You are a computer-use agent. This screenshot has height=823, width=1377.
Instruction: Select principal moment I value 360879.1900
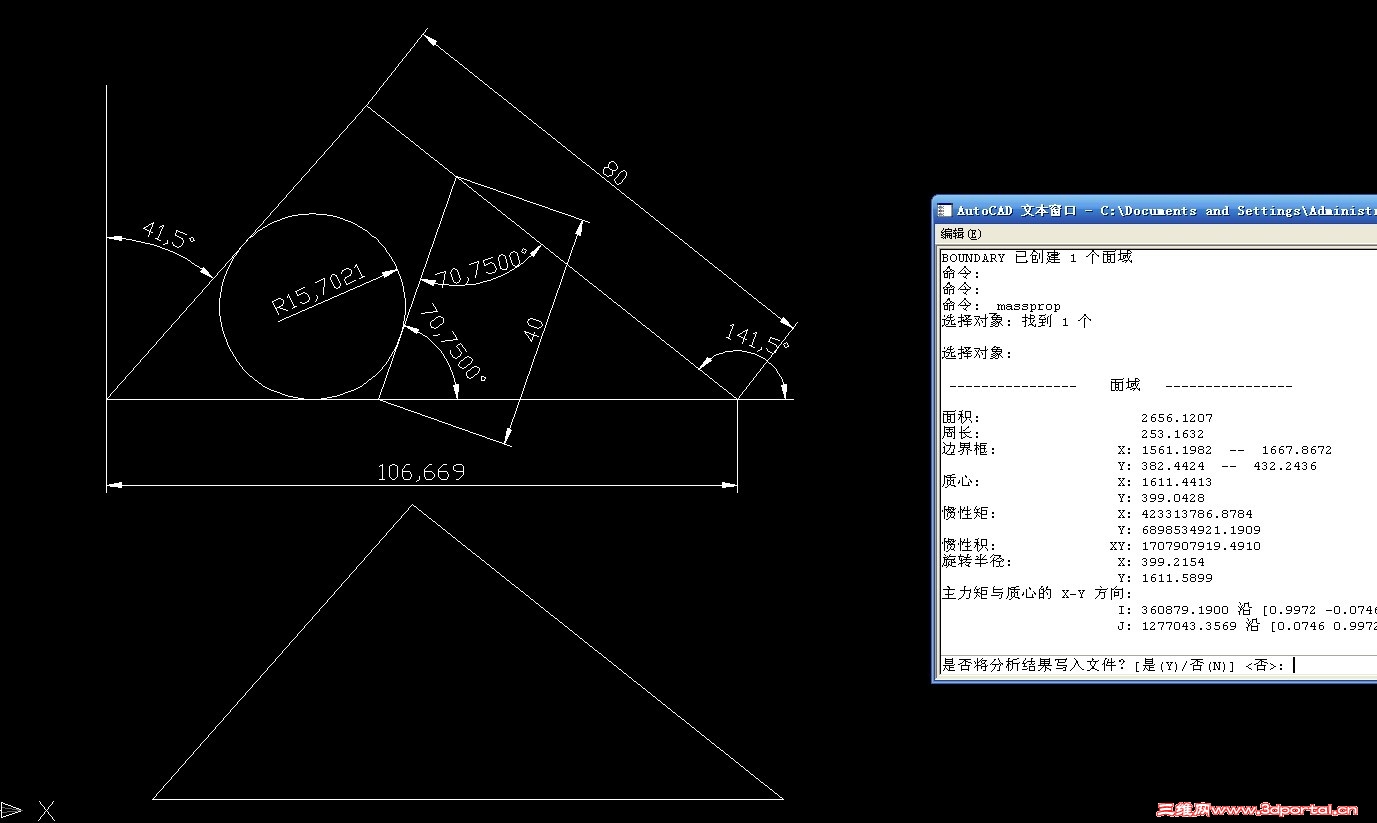pos(1184,610)
